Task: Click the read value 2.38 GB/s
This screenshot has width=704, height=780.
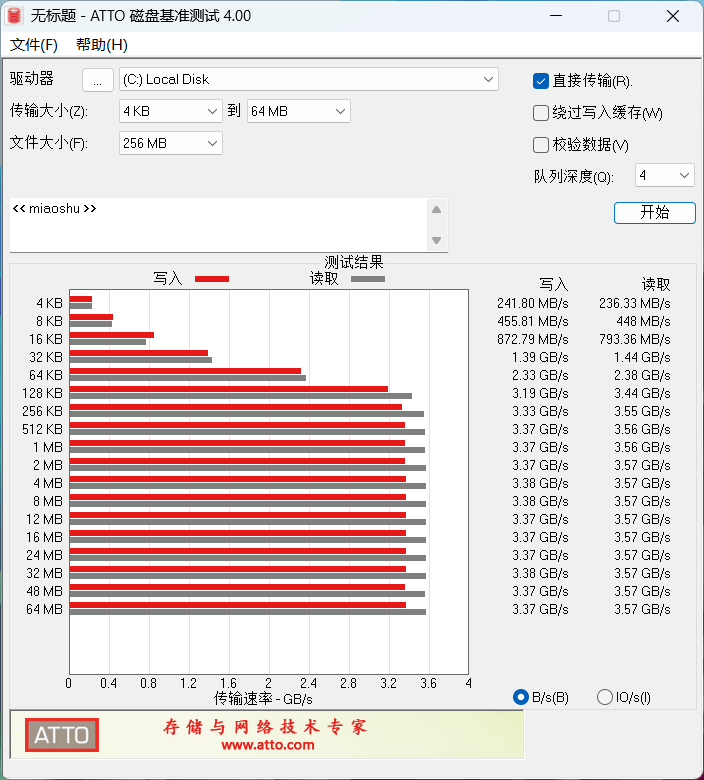Action: (x=642, y=375)
